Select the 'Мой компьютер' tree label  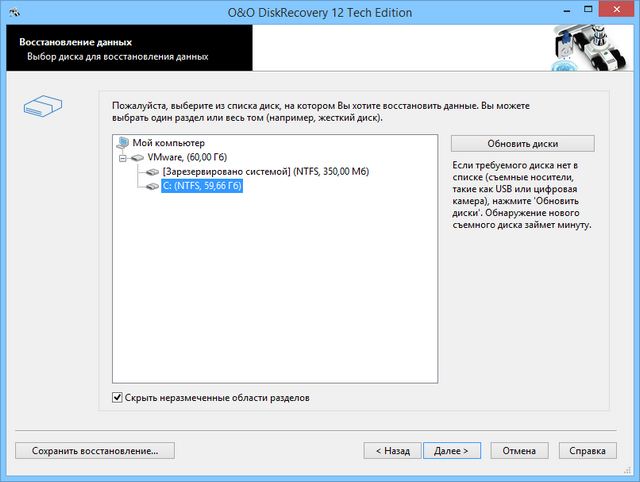(x=169, y=143)
